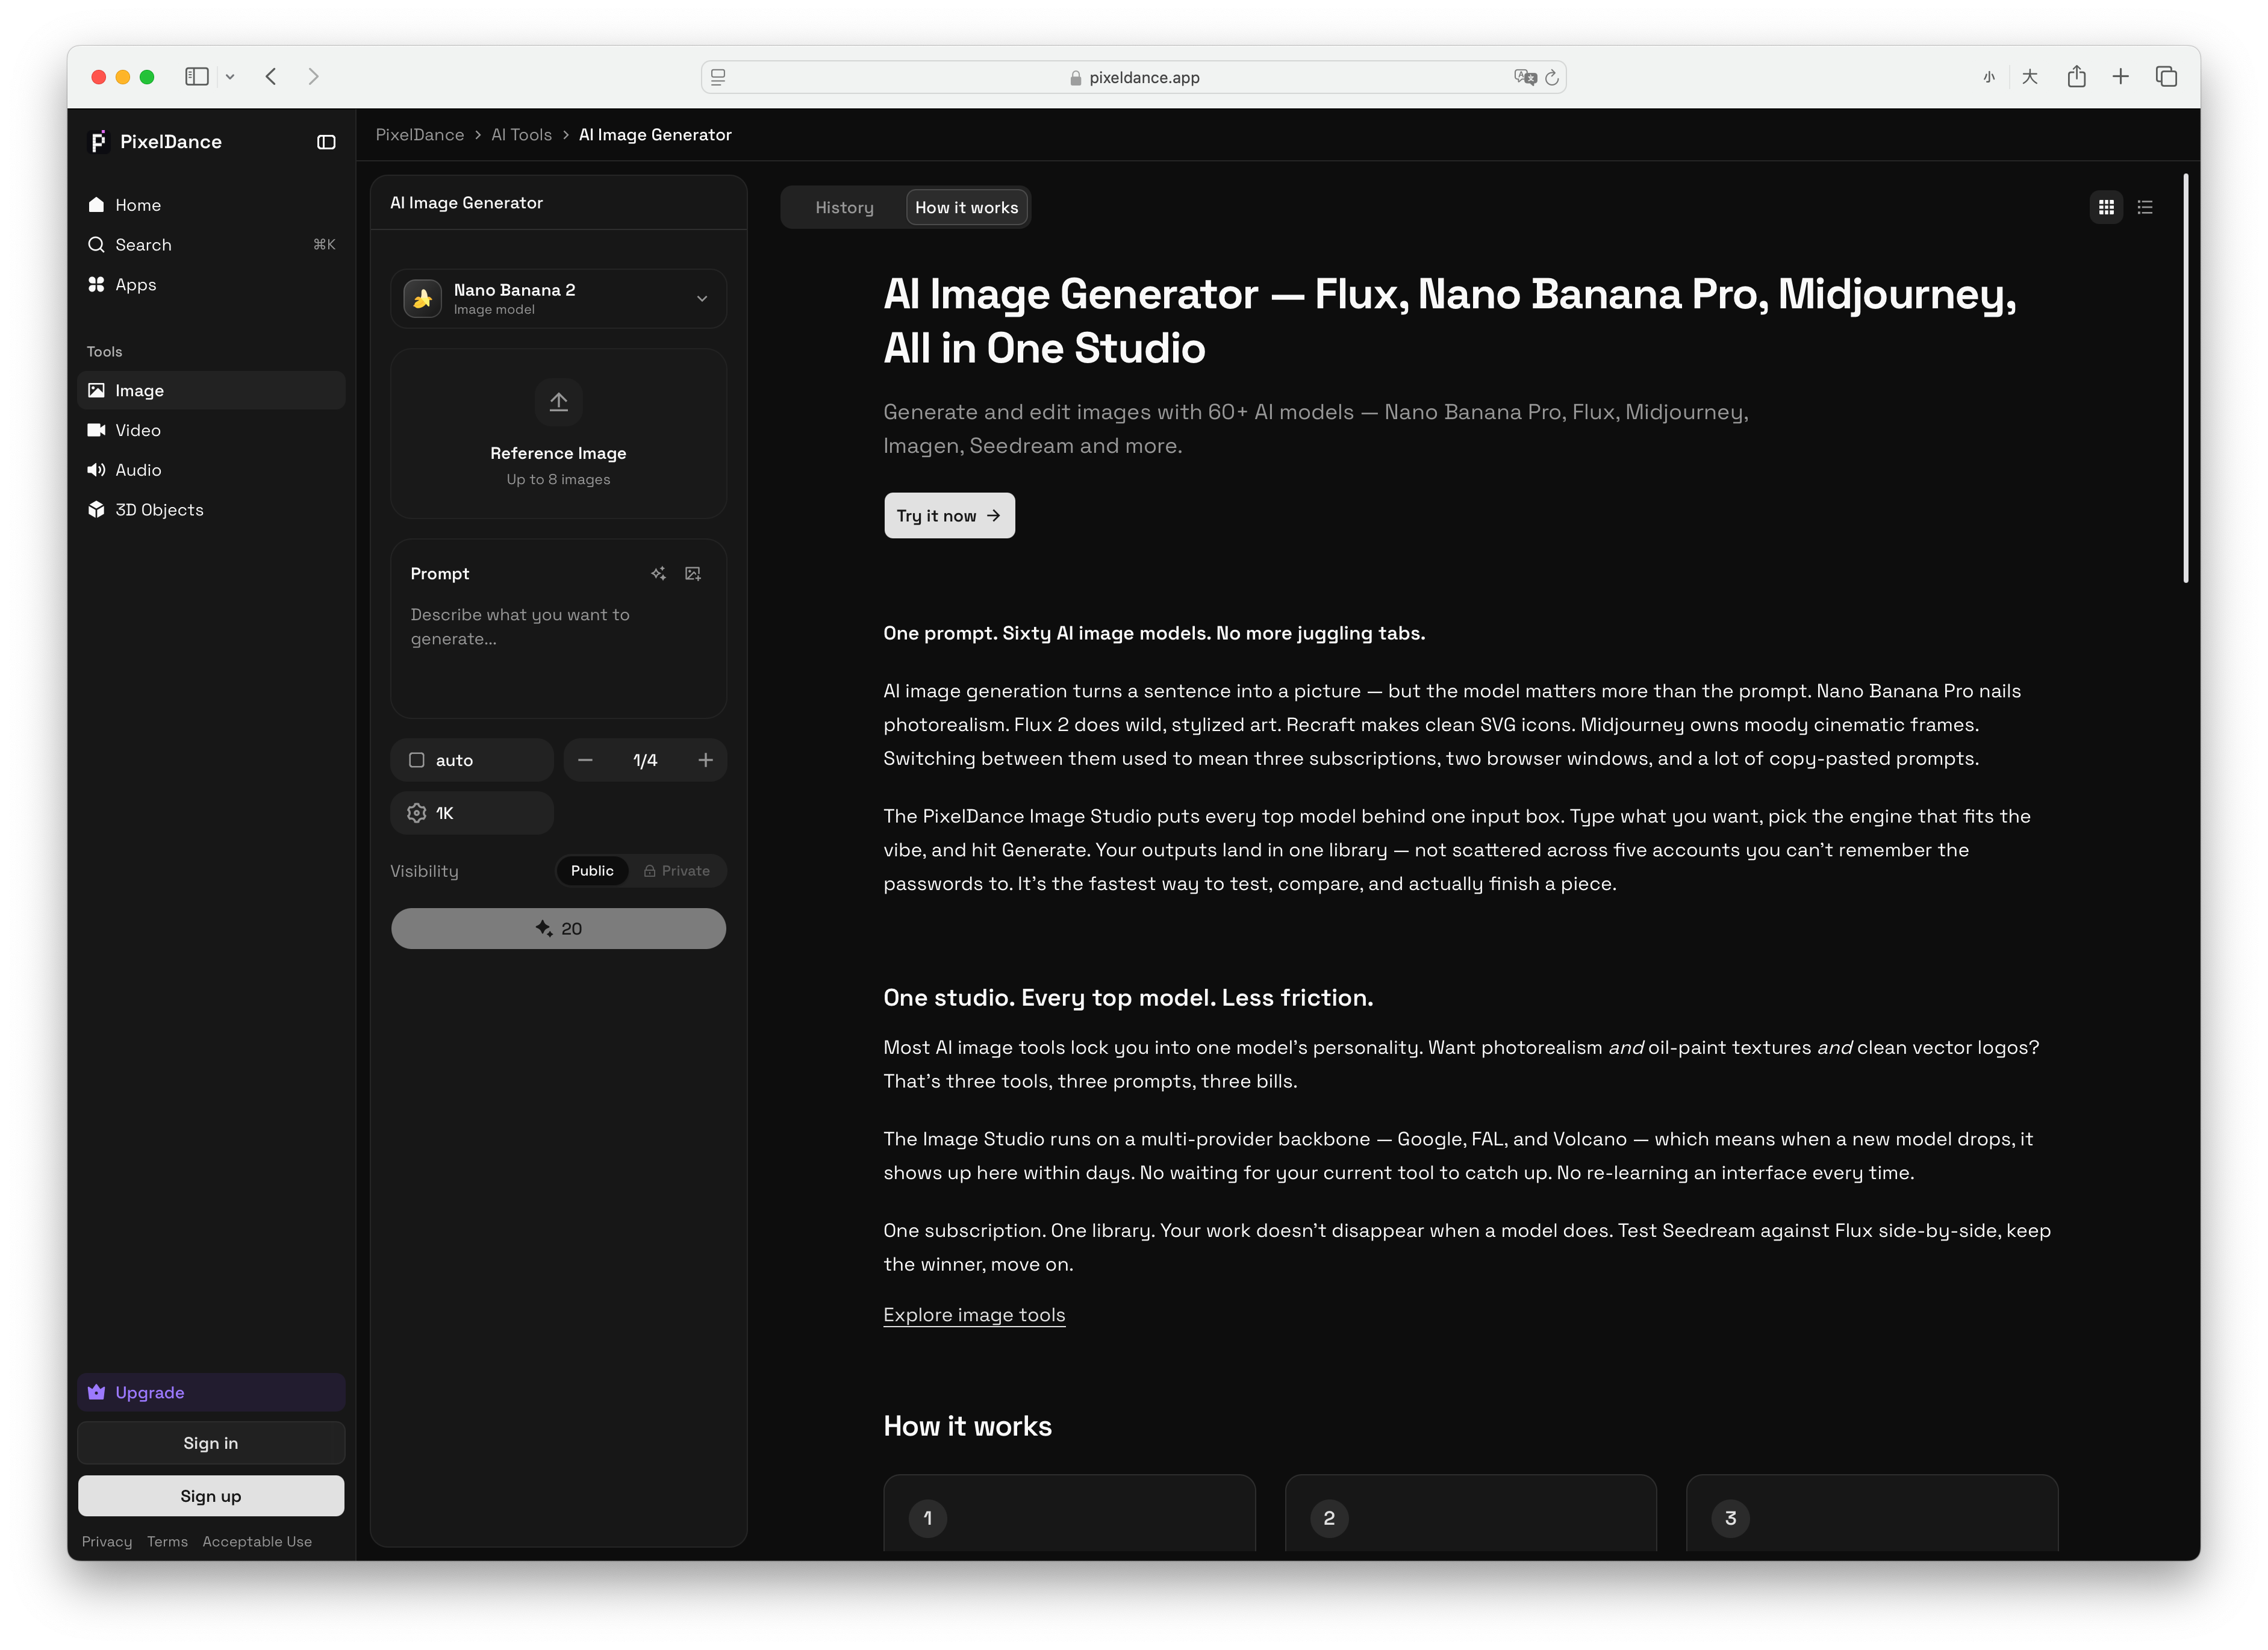This screenshot has width=2268, height=1650.
Task: Click the generate button showing 20 credits
Action: tap(558, 928)
